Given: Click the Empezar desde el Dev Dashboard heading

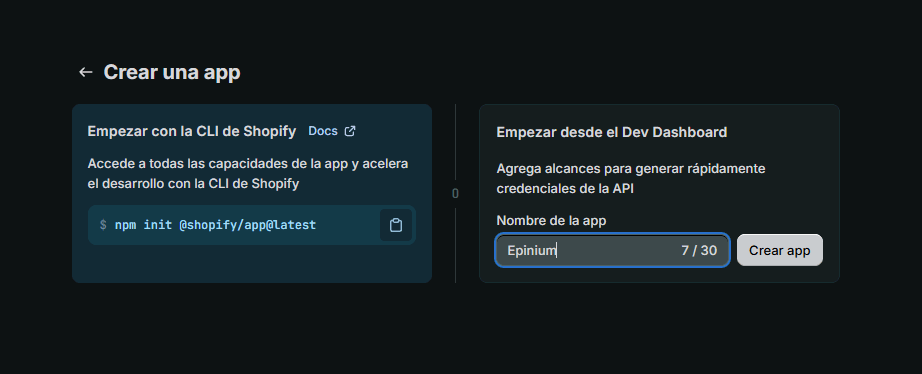Looking at the screenshot, I should pyautogui.click(x=612, y=132).
